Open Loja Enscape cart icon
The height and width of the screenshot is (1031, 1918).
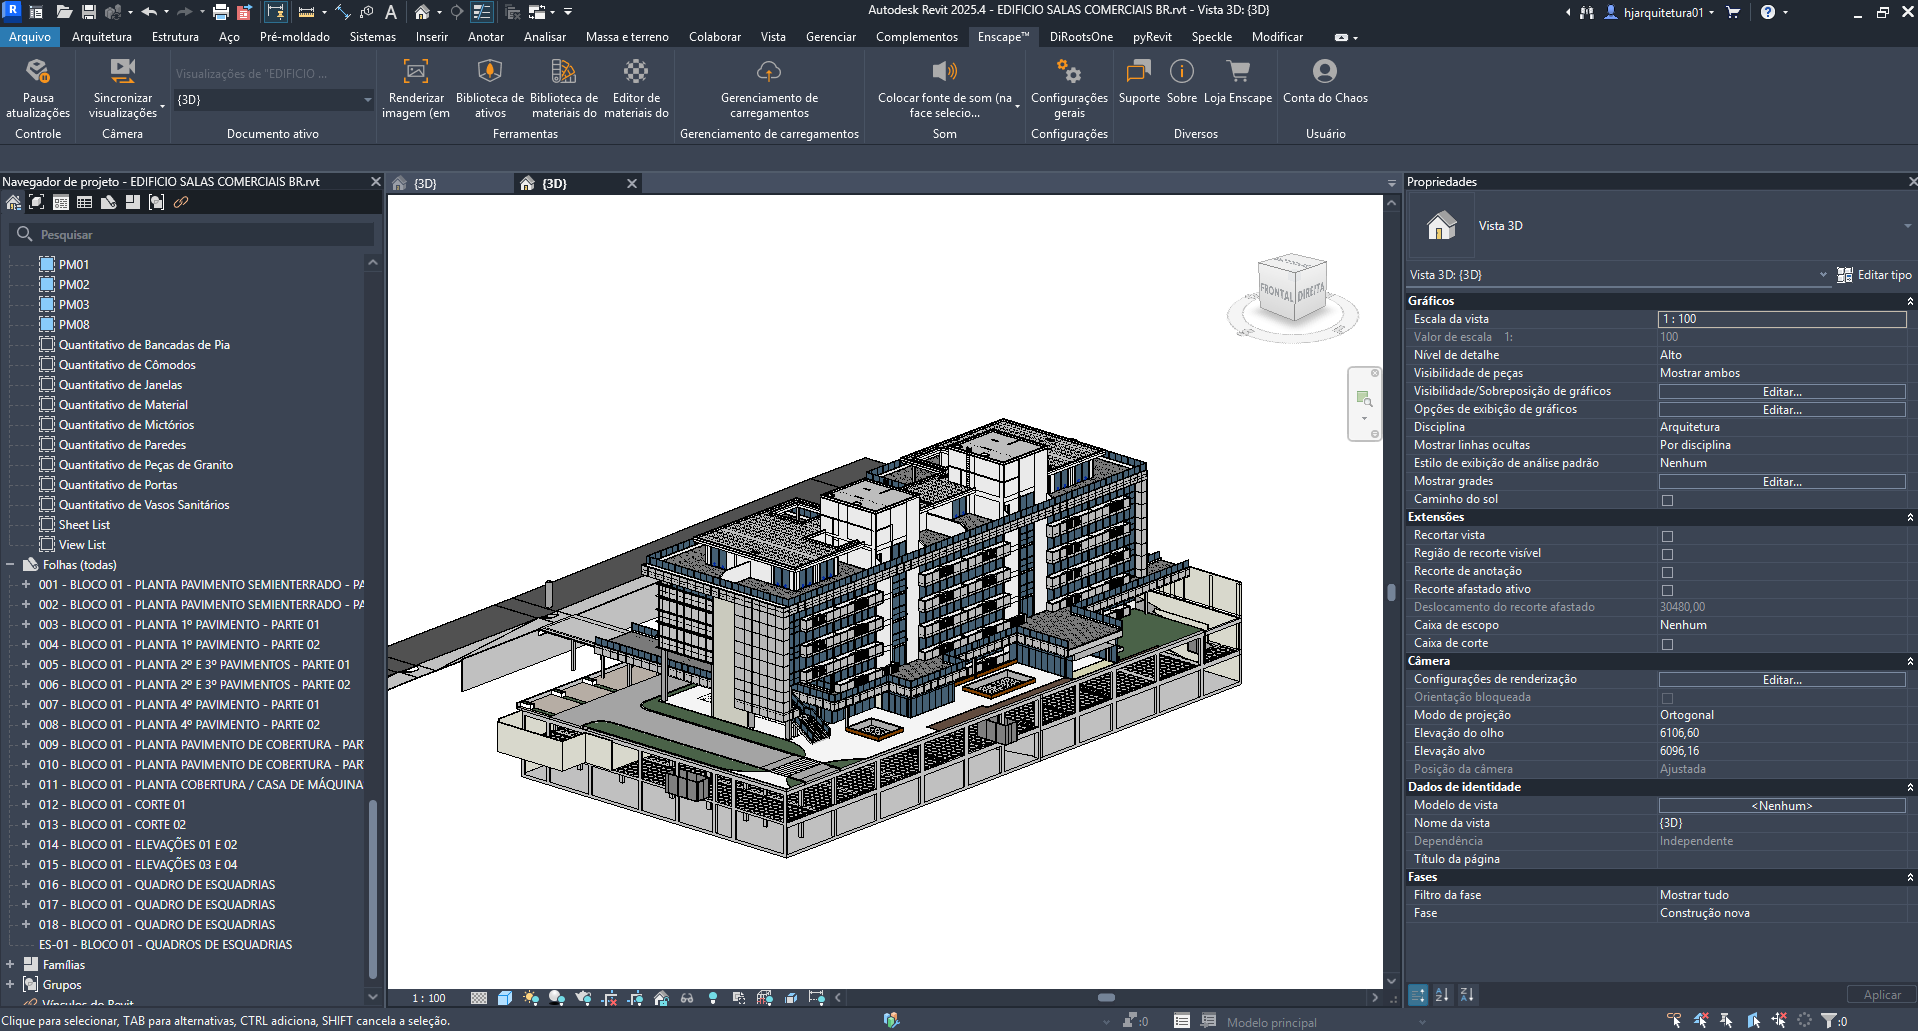pyautogui.click(x=1238, y=72)
